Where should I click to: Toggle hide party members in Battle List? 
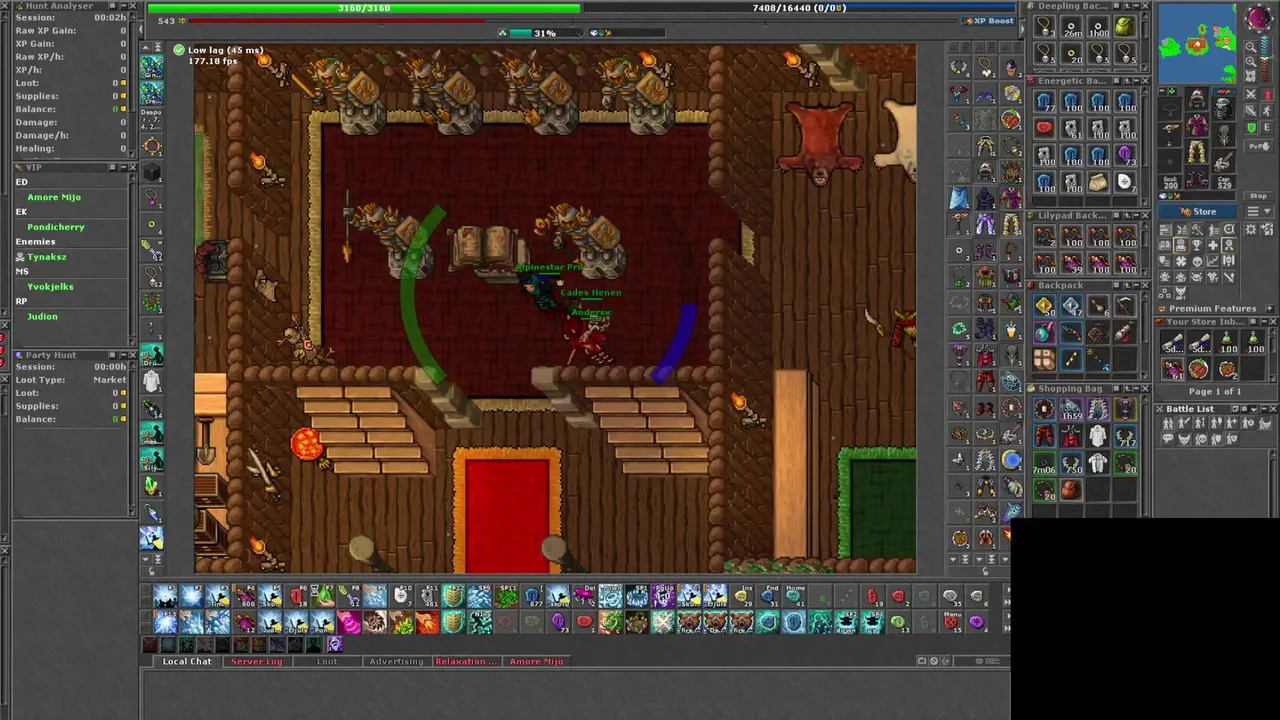1216,438
